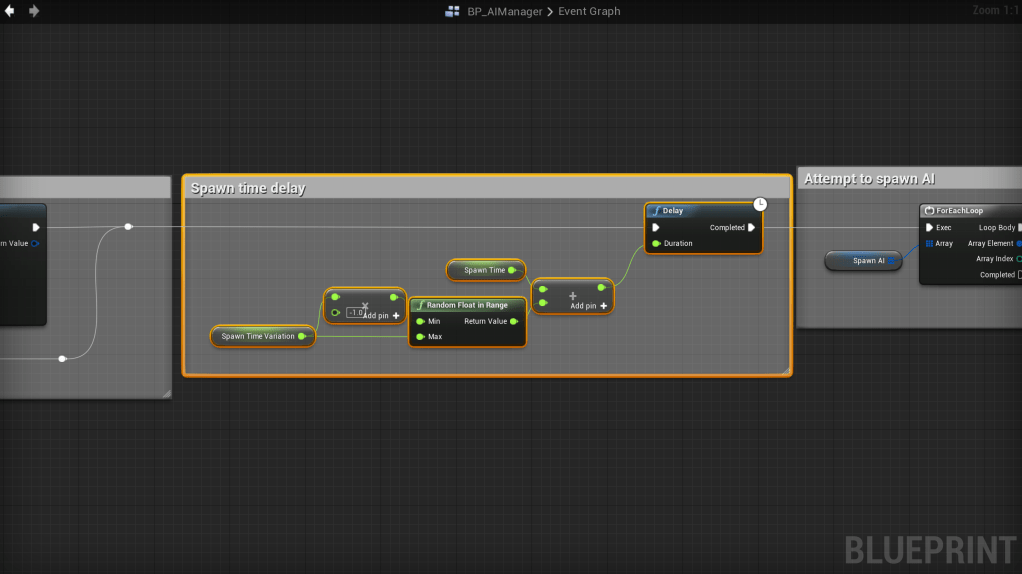
Task: Click the back navigation arrow
Action: pyautogui.click(x=10, y=11)
